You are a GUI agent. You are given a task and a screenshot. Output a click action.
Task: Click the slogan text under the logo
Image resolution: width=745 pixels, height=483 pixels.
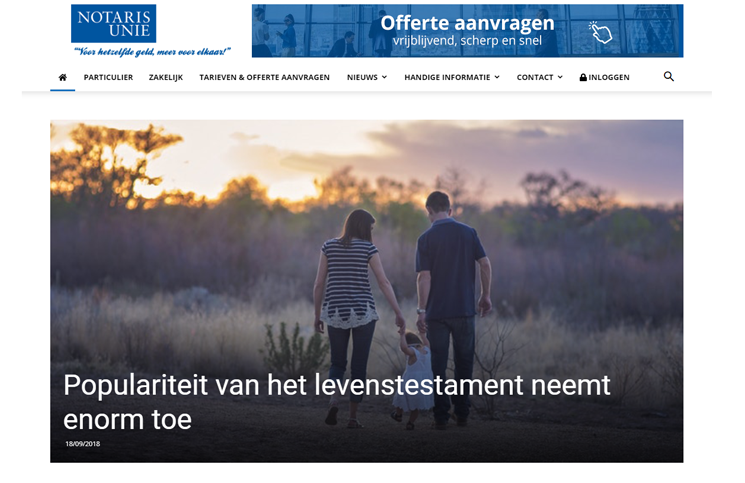152,52
